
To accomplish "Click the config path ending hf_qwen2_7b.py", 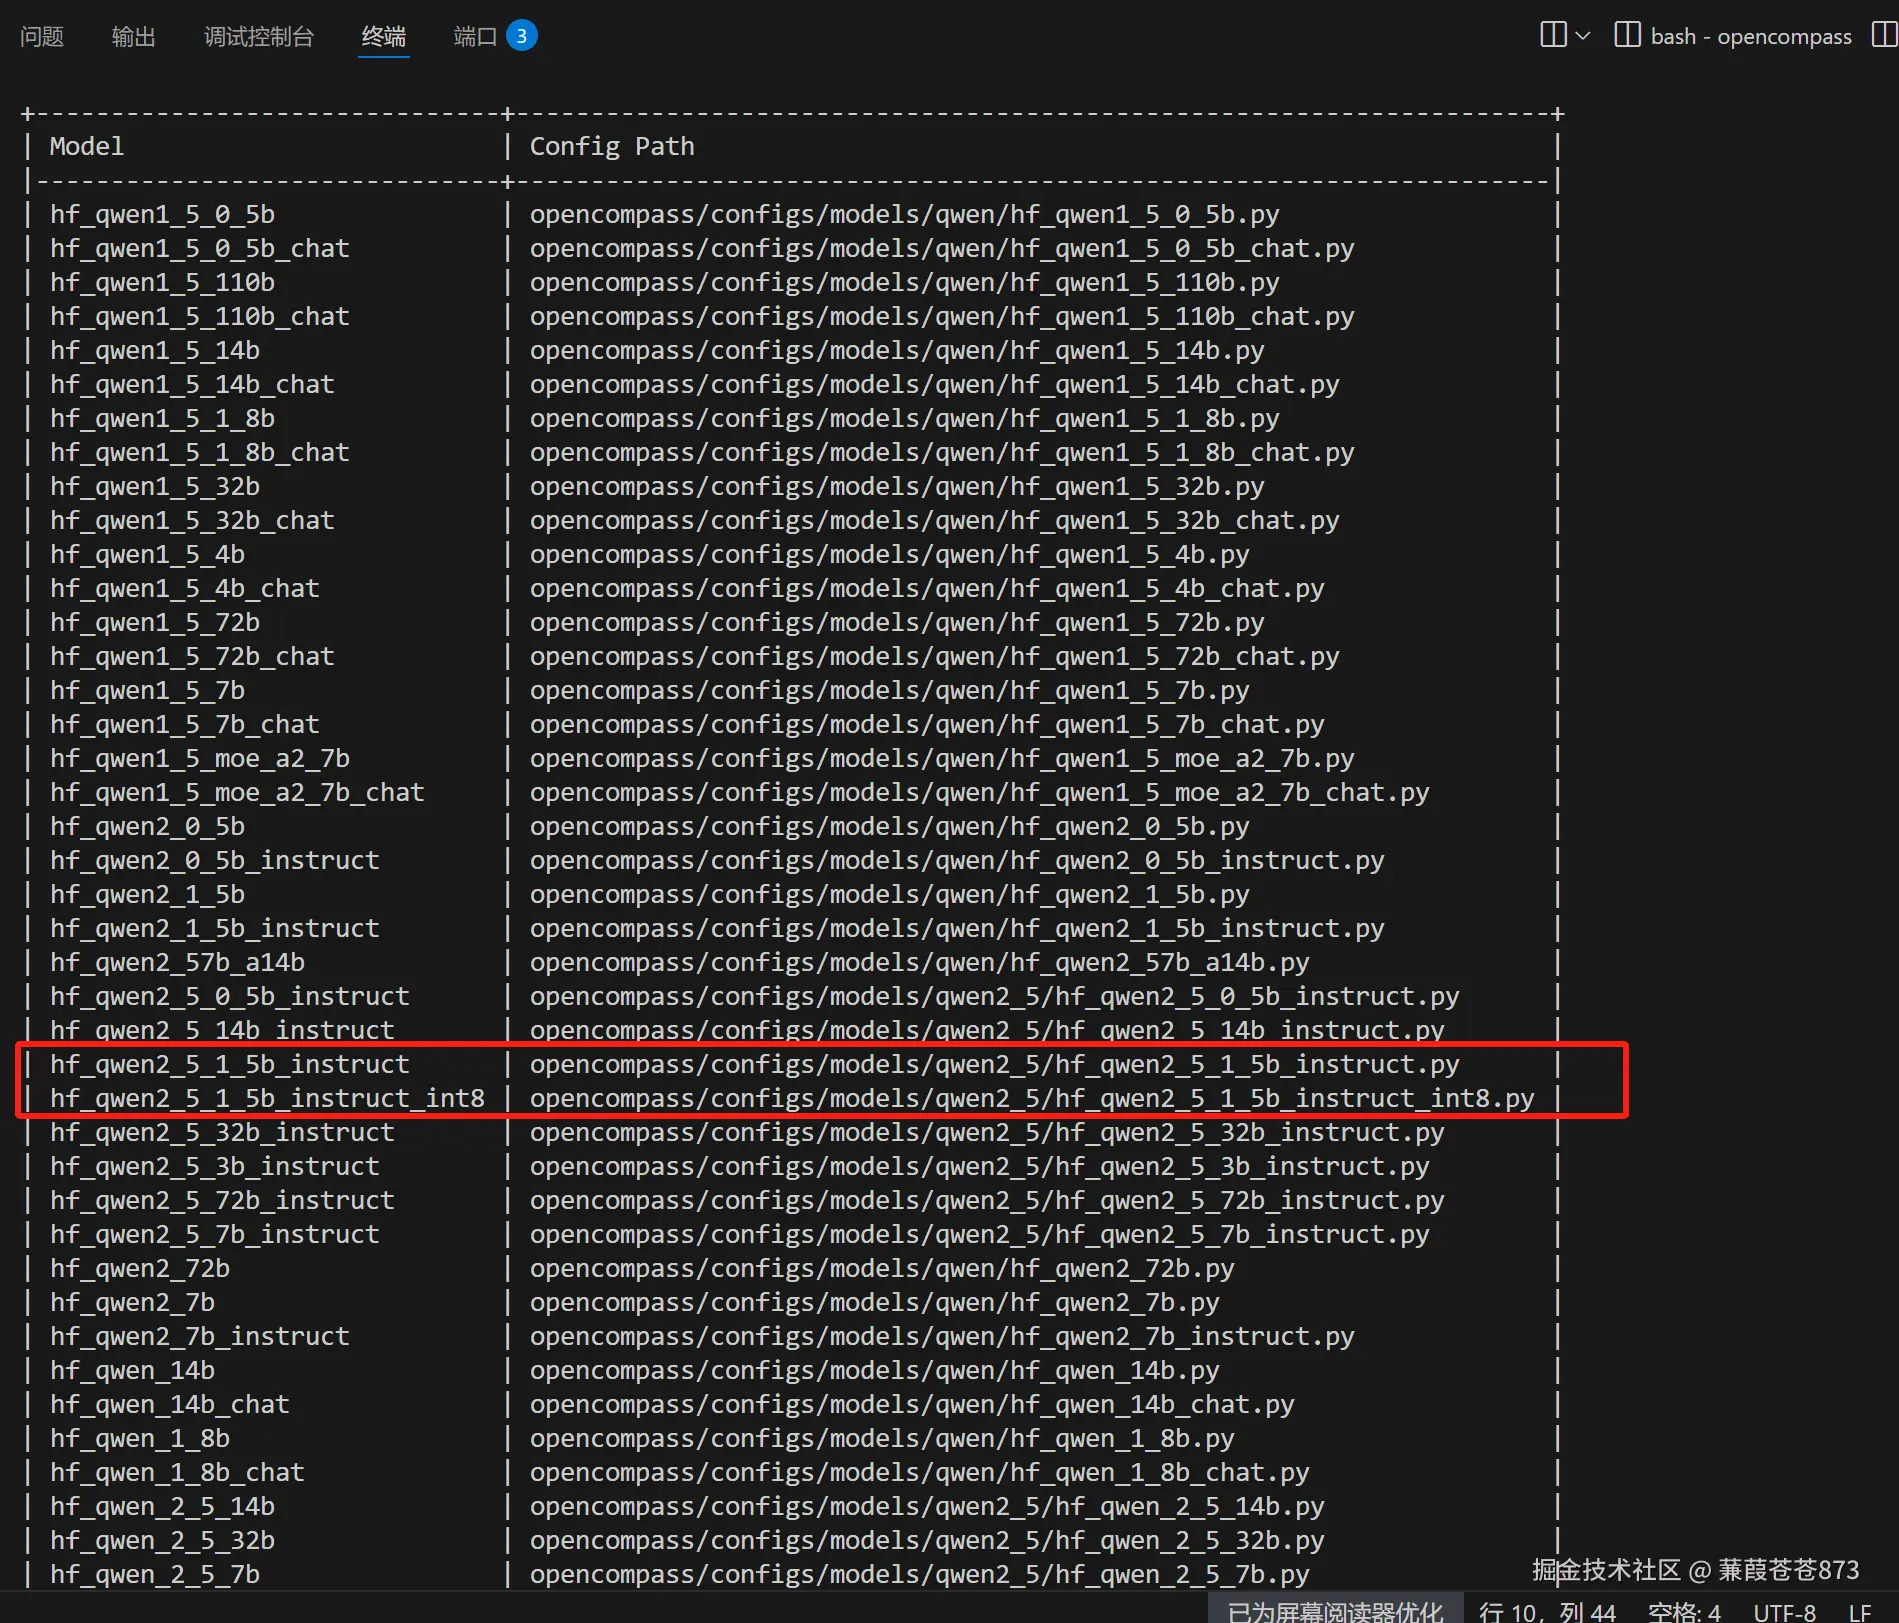I will pos(875,1302).
